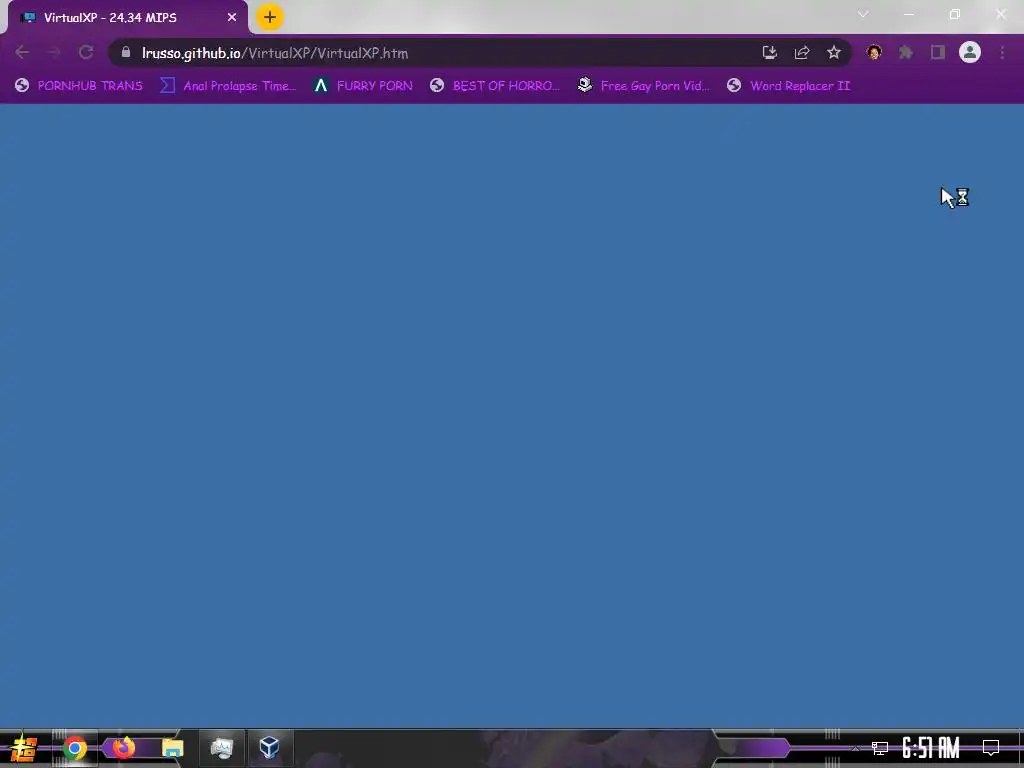Click the browser back arrow

[22, 52]
